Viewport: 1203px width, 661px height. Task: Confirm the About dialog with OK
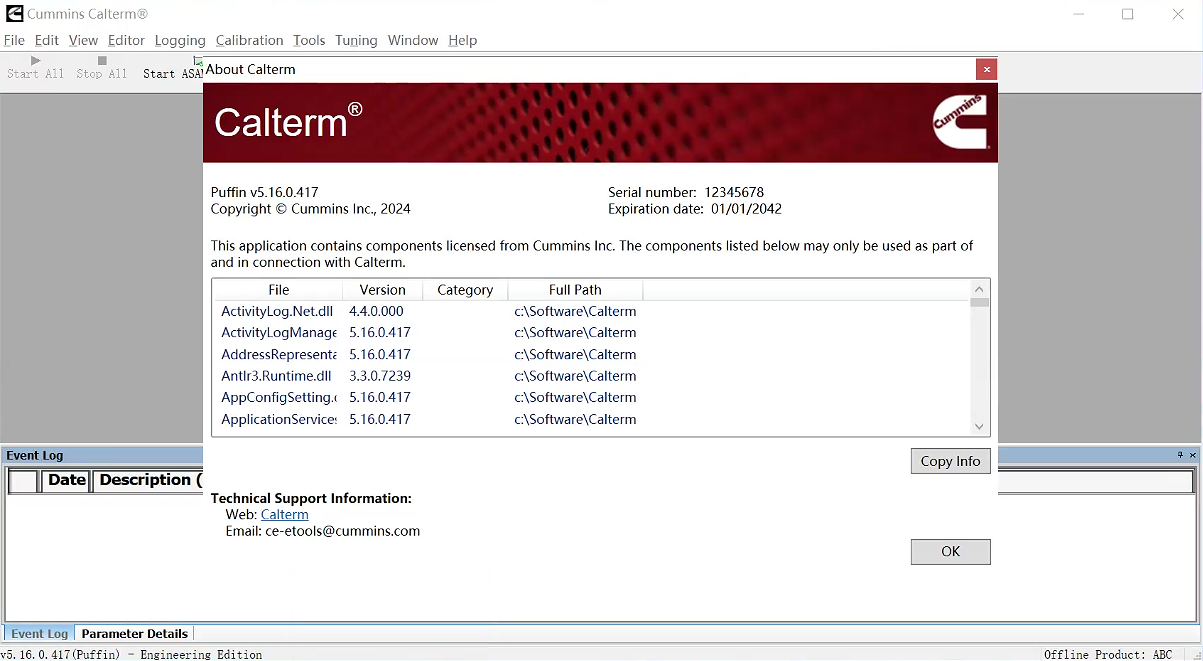951,551
